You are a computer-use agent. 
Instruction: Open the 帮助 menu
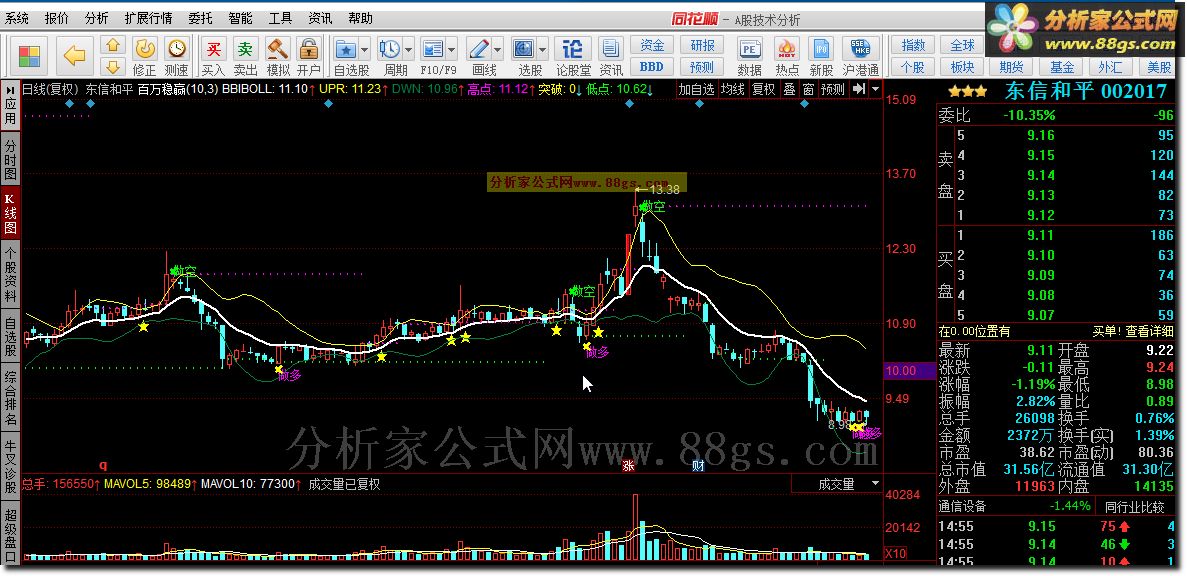(x=360, y=18)
